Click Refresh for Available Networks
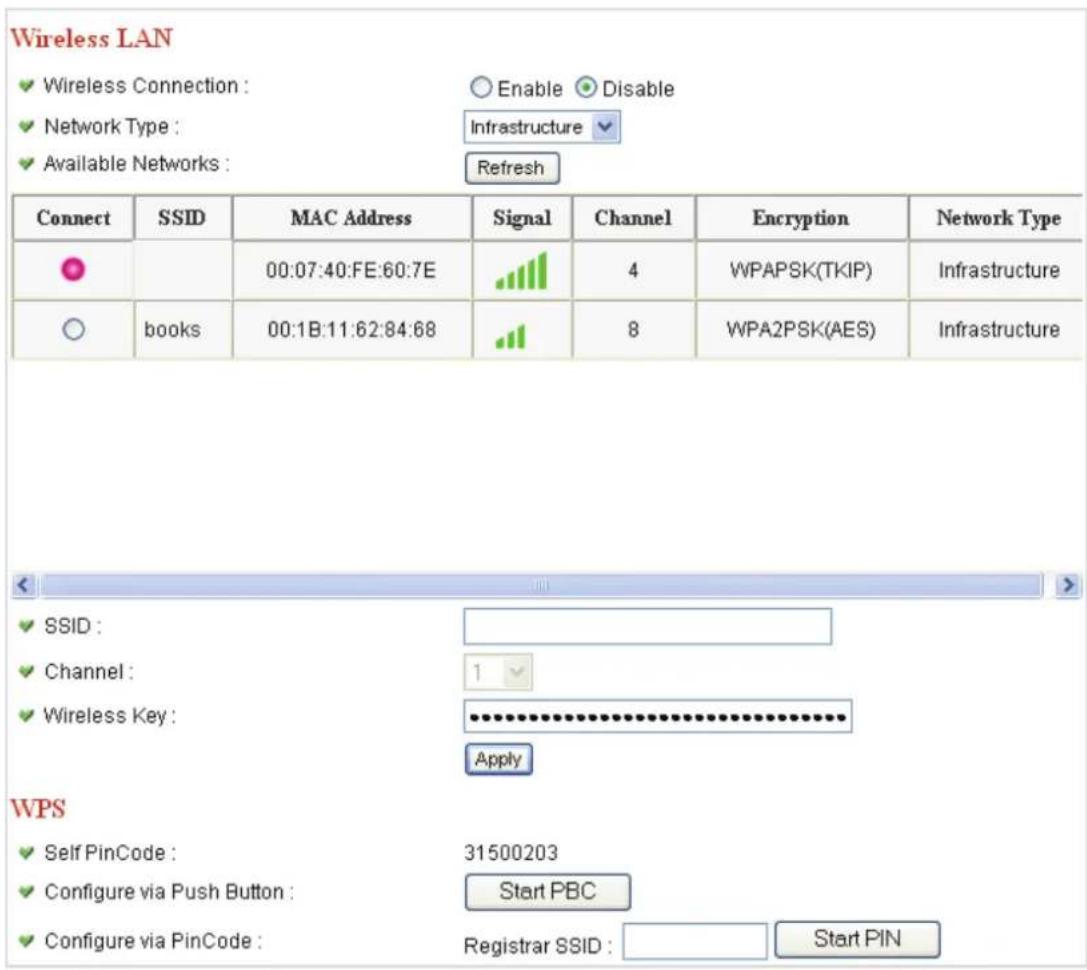The height and width of the screenshot is (970, 1087). pos(512,168)
